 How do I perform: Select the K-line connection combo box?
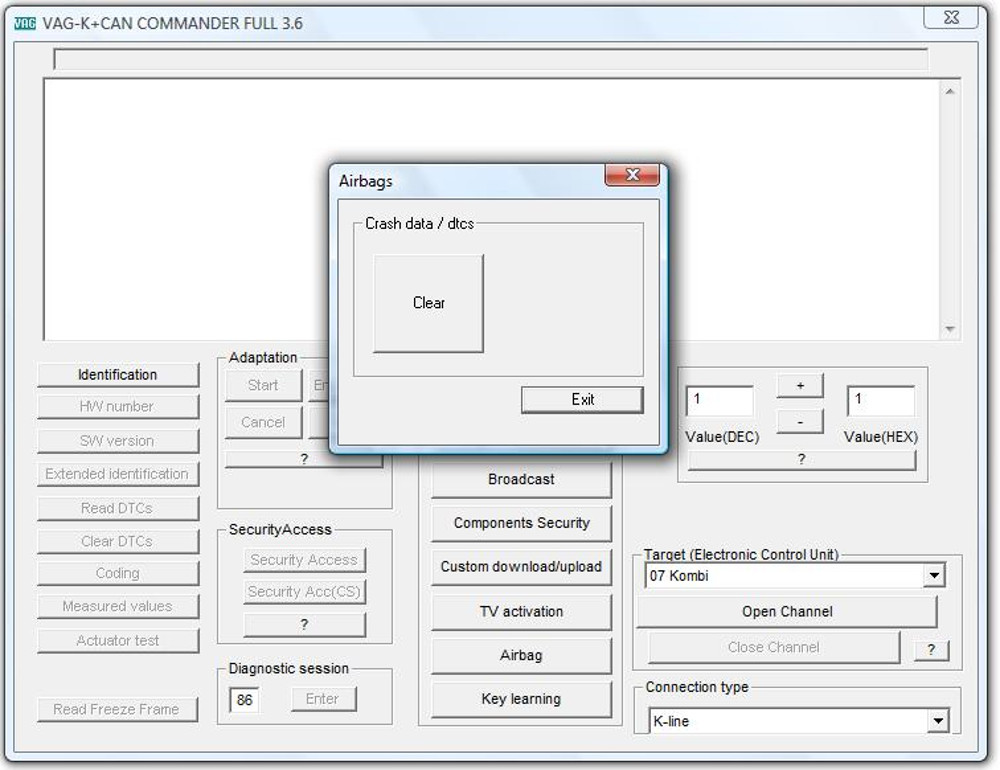(x=798, y=721)
